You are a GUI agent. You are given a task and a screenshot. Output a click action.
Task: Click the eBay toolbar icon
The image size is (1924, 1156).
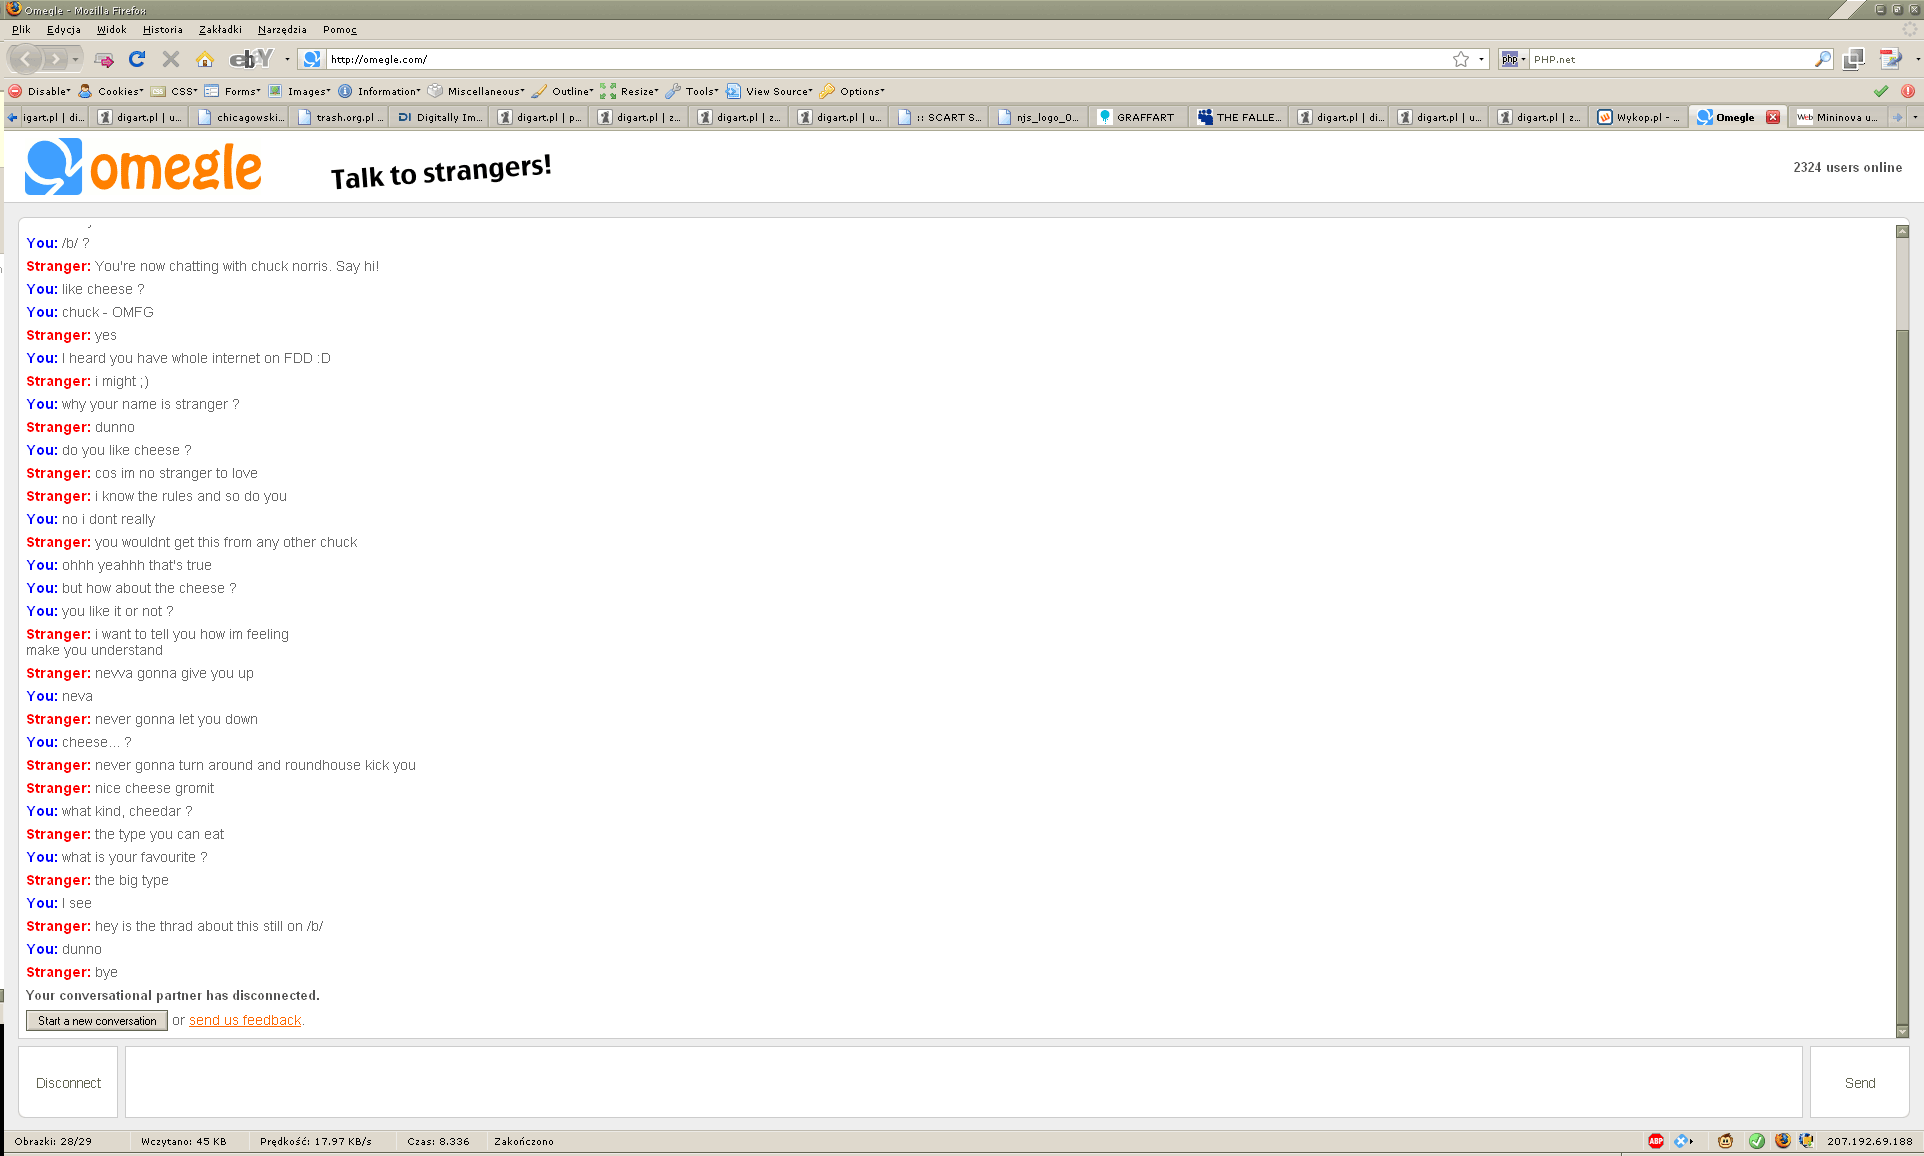(x=251, y=59)
